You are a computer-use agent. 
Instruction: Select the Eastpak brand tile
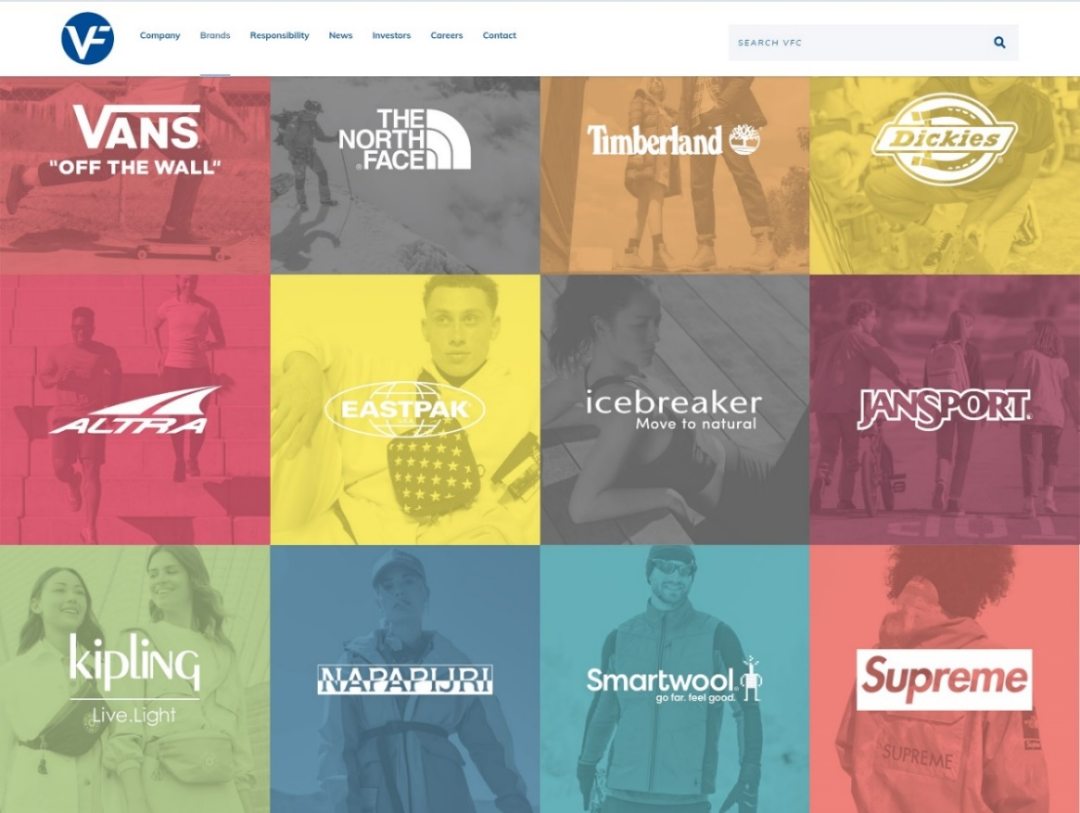click(405, 410)
